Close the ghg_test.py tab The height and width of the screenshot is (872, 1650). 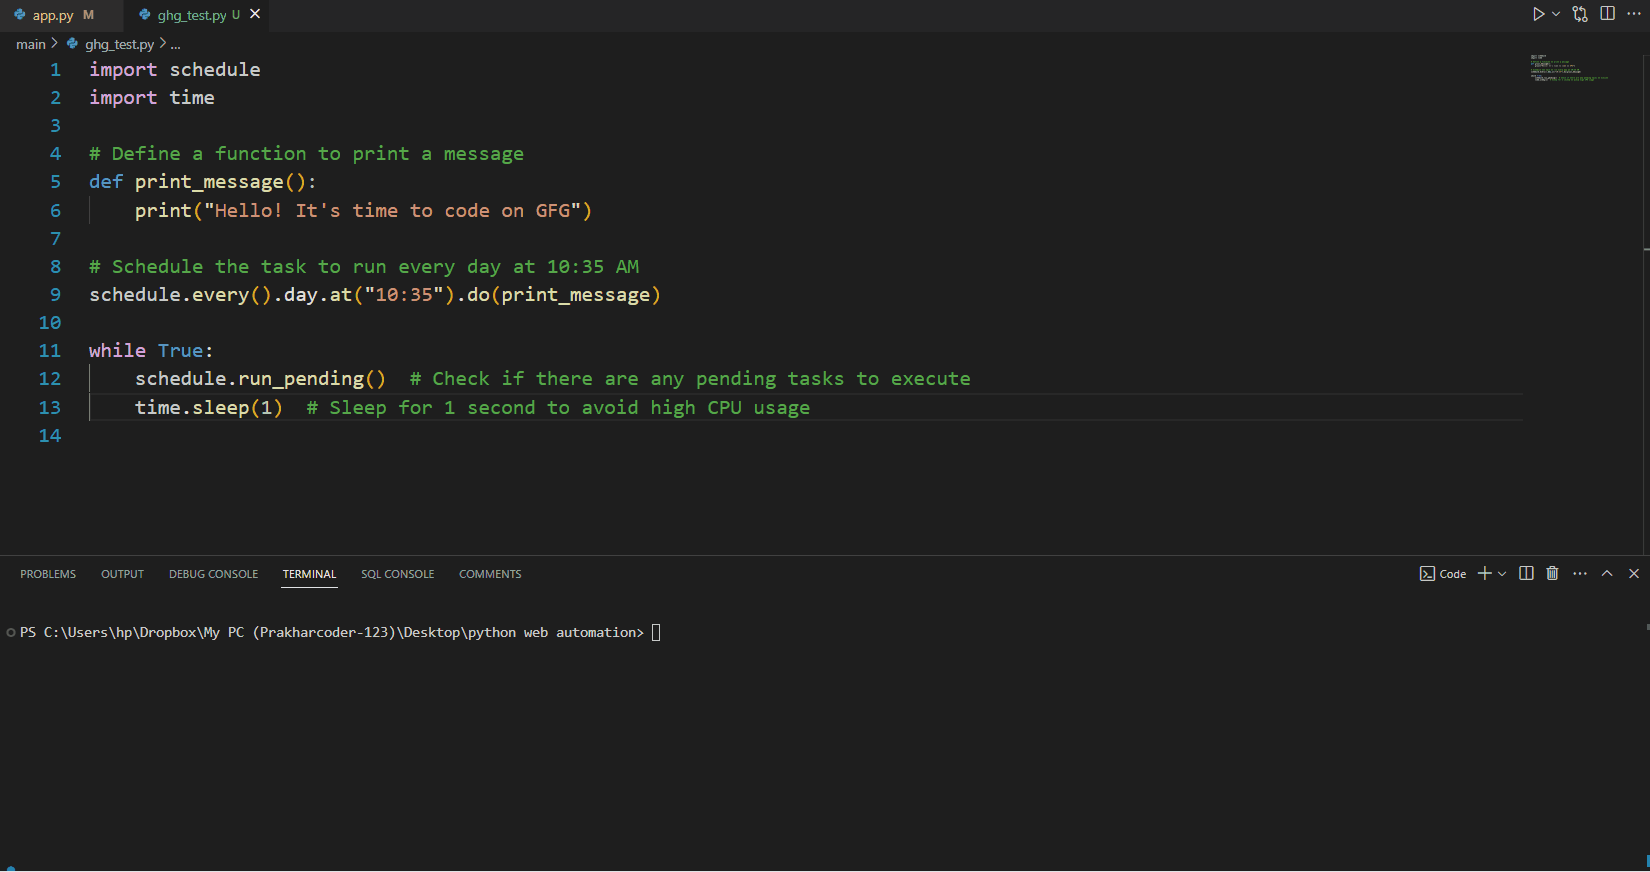click(255, 14)
